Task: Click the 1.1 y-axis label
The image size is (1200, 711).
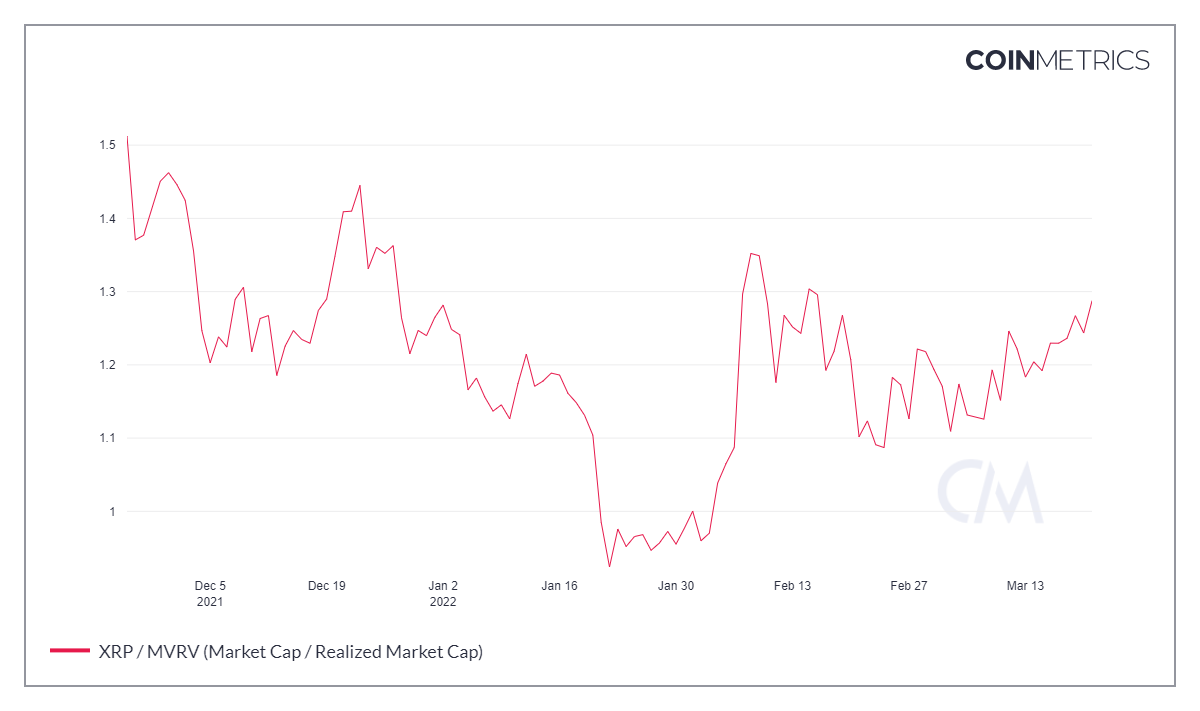Action: [107, 438]
